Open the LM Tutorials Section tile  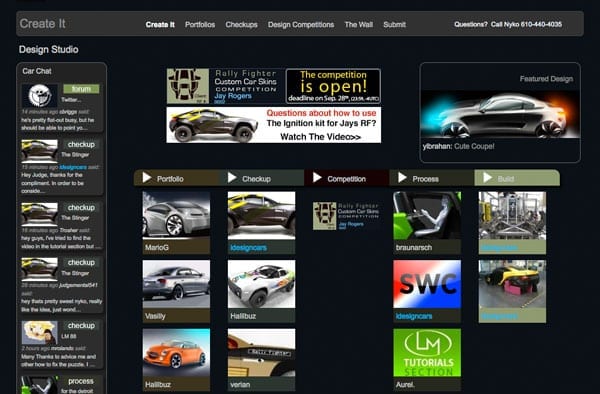[427, 353]
